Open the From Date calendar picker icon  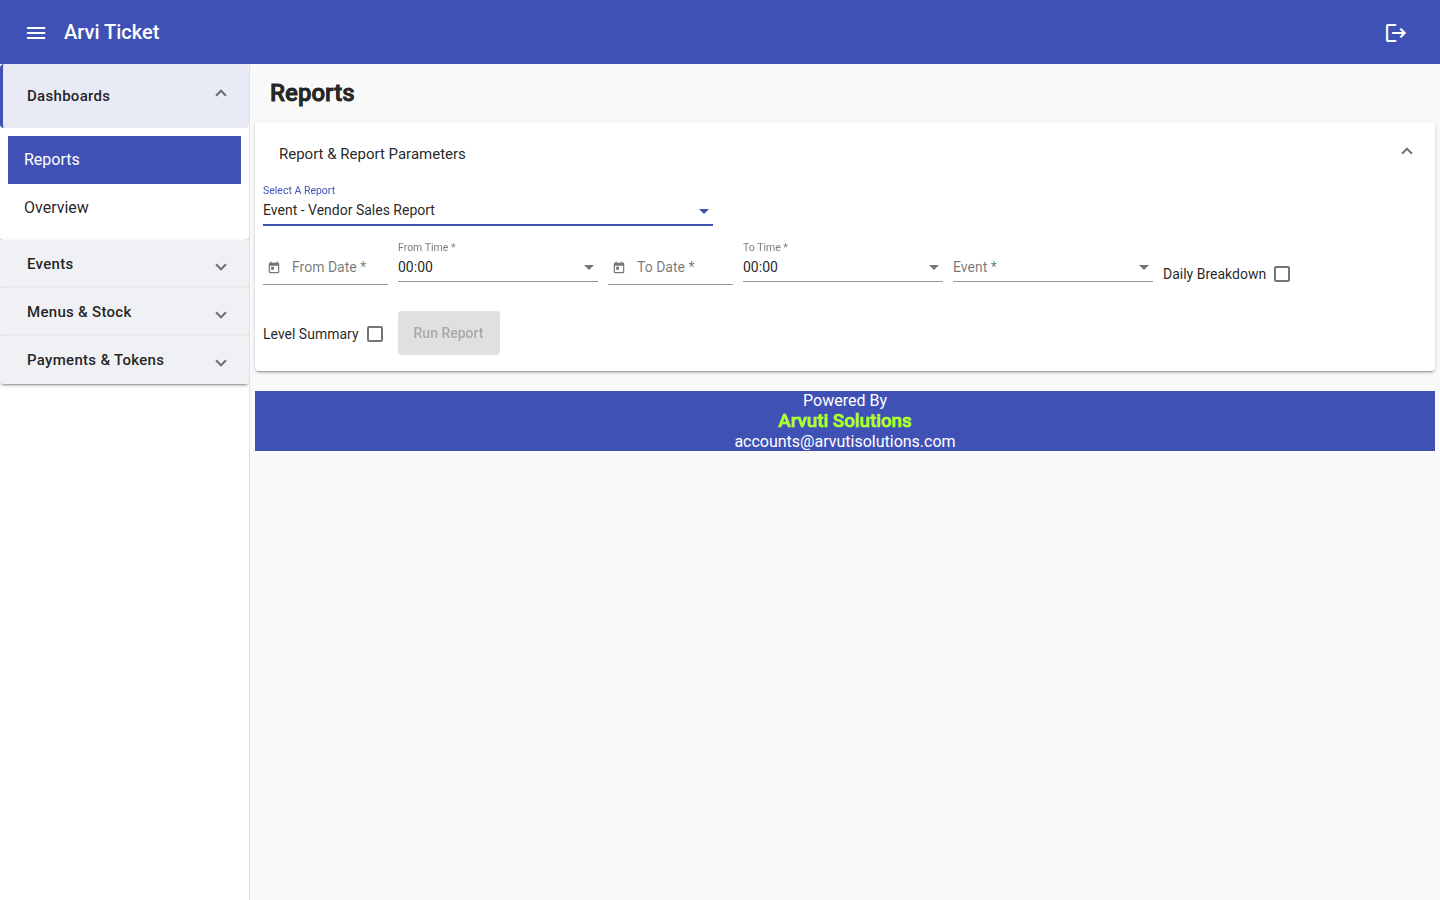[x=274, y=268]
